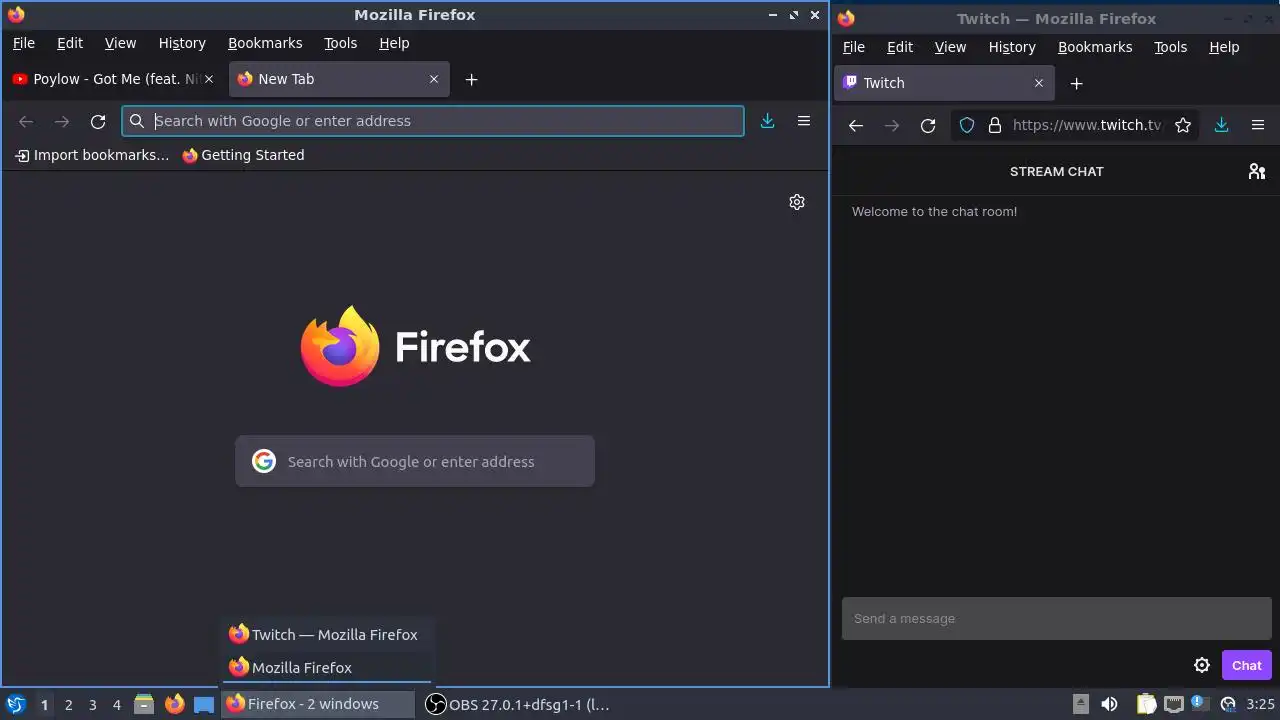Viewport: 1280px width, 720px height.
Task: Open the Tools menu in the left Firefox window
Action: point(340,43)
